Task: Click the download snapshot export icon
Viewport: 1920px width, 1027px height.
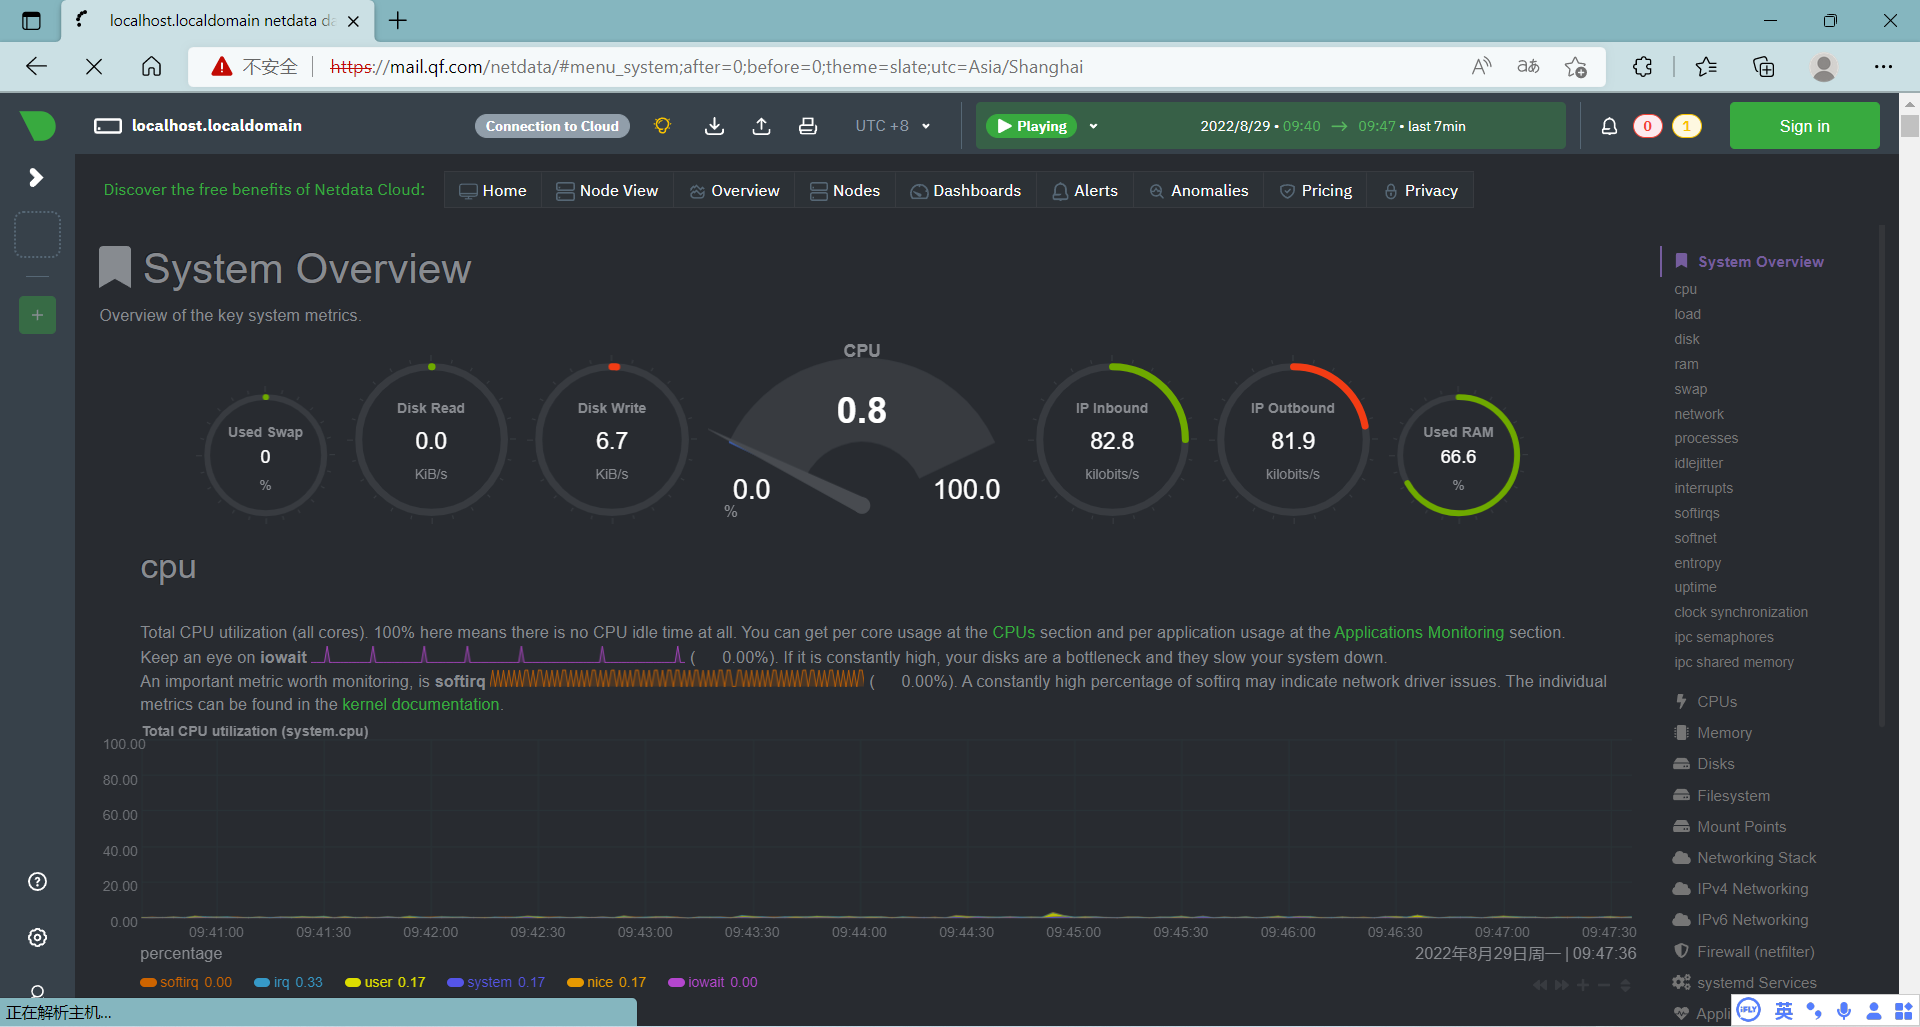Action: [x=714, y=126]
